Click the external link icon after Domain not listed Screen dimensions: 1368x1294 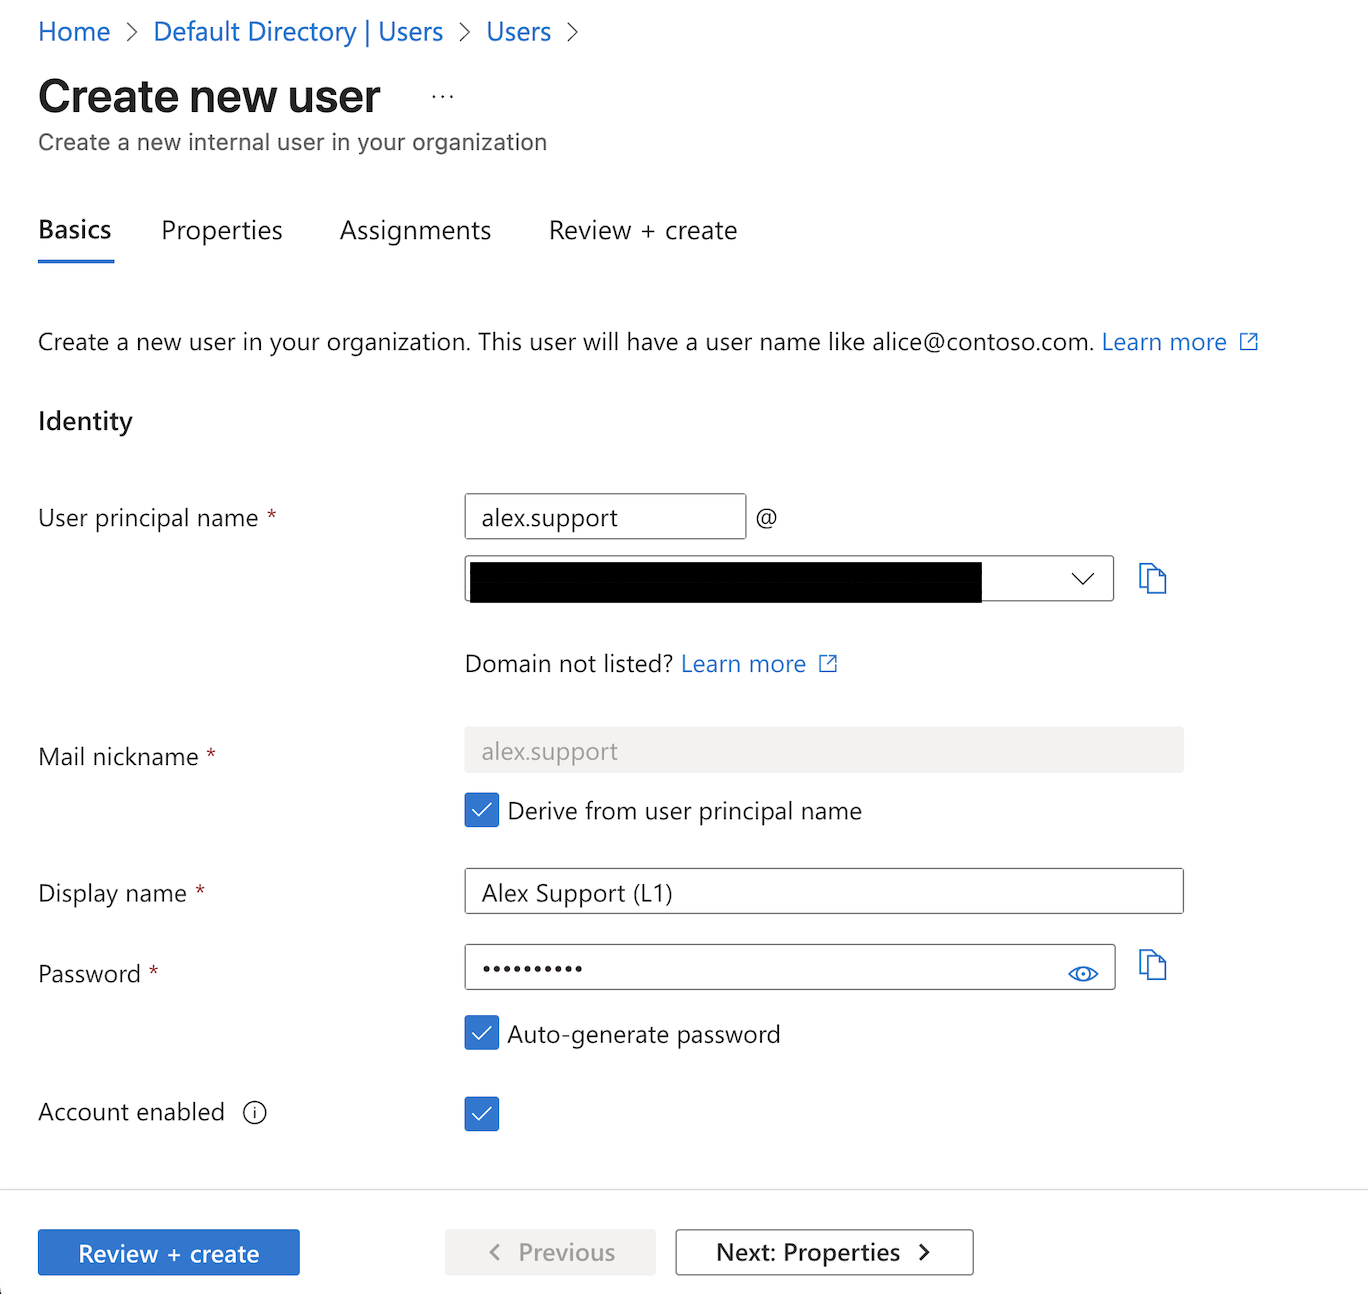[x=827, y=663]
